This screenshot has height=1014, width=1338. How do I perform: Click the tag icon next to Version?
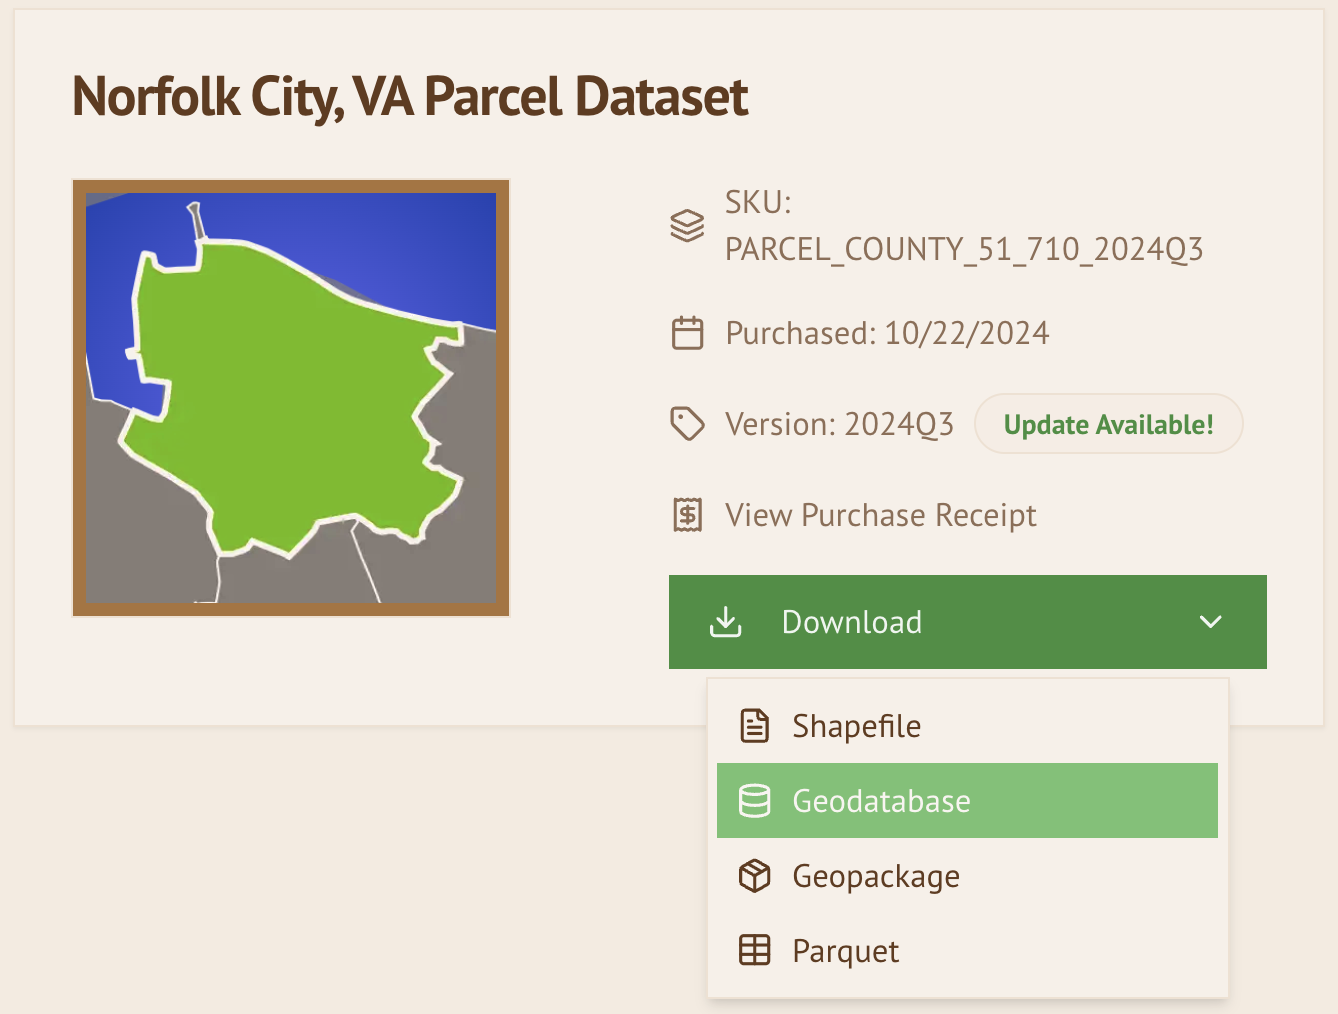687,424
